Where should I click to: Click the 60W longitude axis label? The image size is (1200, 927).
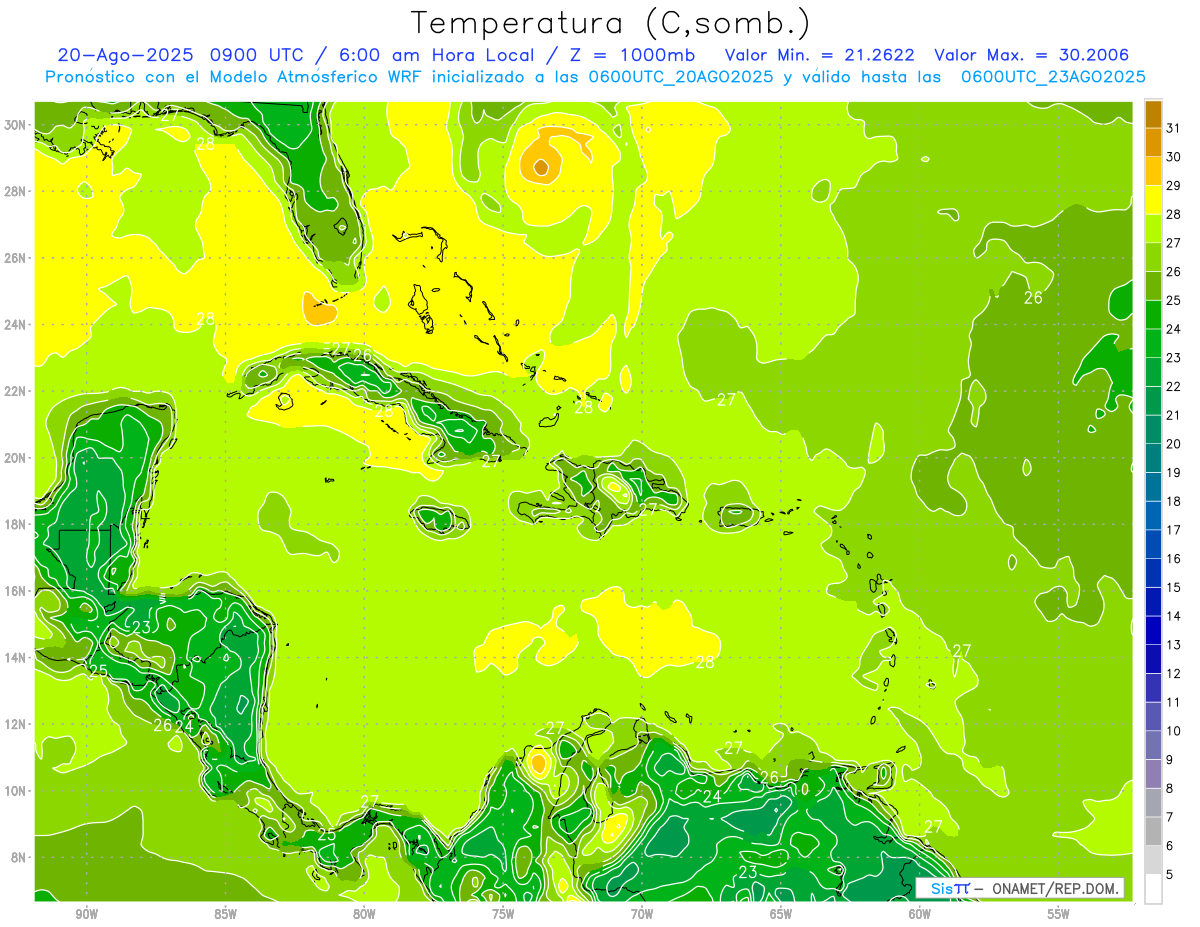[x=920, y=914]
